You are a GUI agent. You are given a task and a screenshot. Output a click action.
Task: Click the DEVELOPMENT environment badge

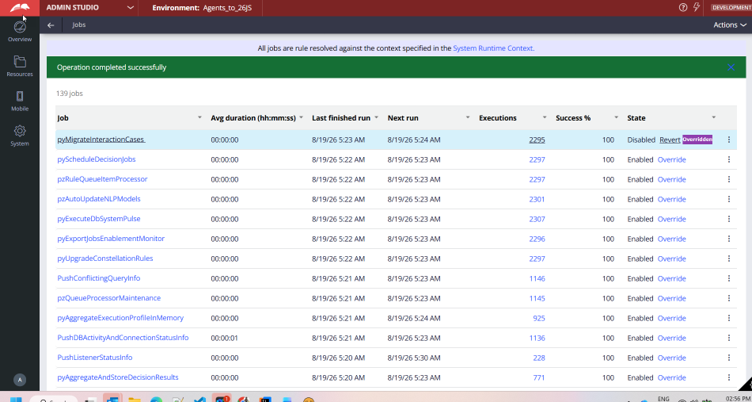[x=730, y=8]
